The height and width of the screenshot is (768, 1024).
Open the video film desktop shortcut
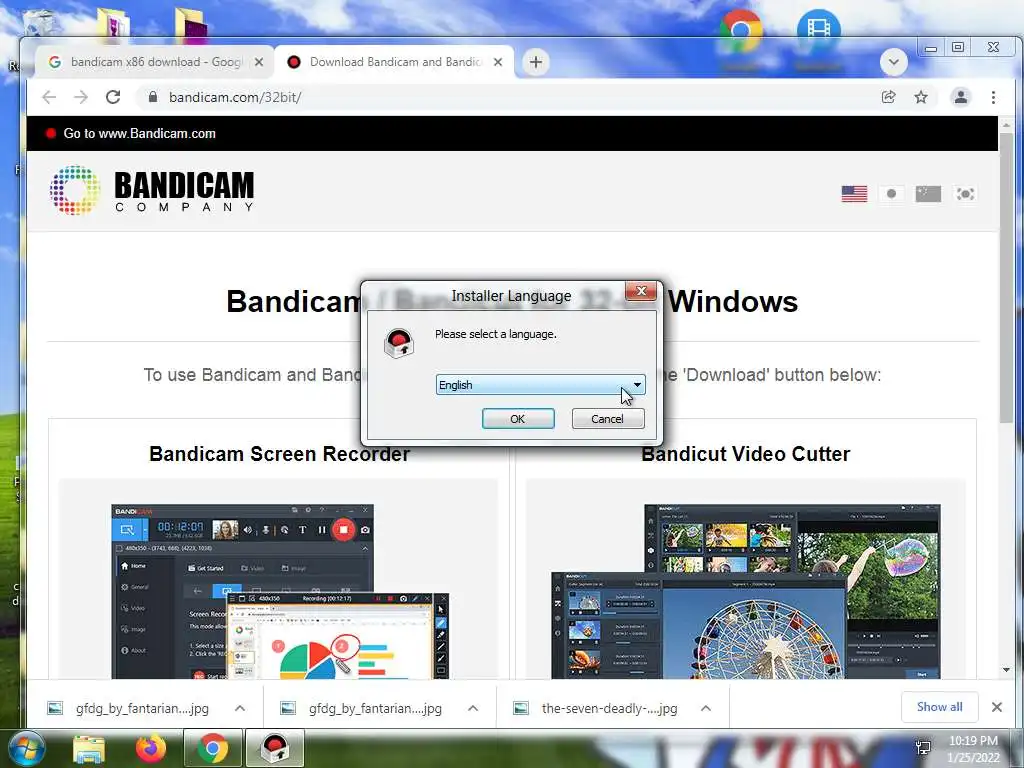[818, 31]
